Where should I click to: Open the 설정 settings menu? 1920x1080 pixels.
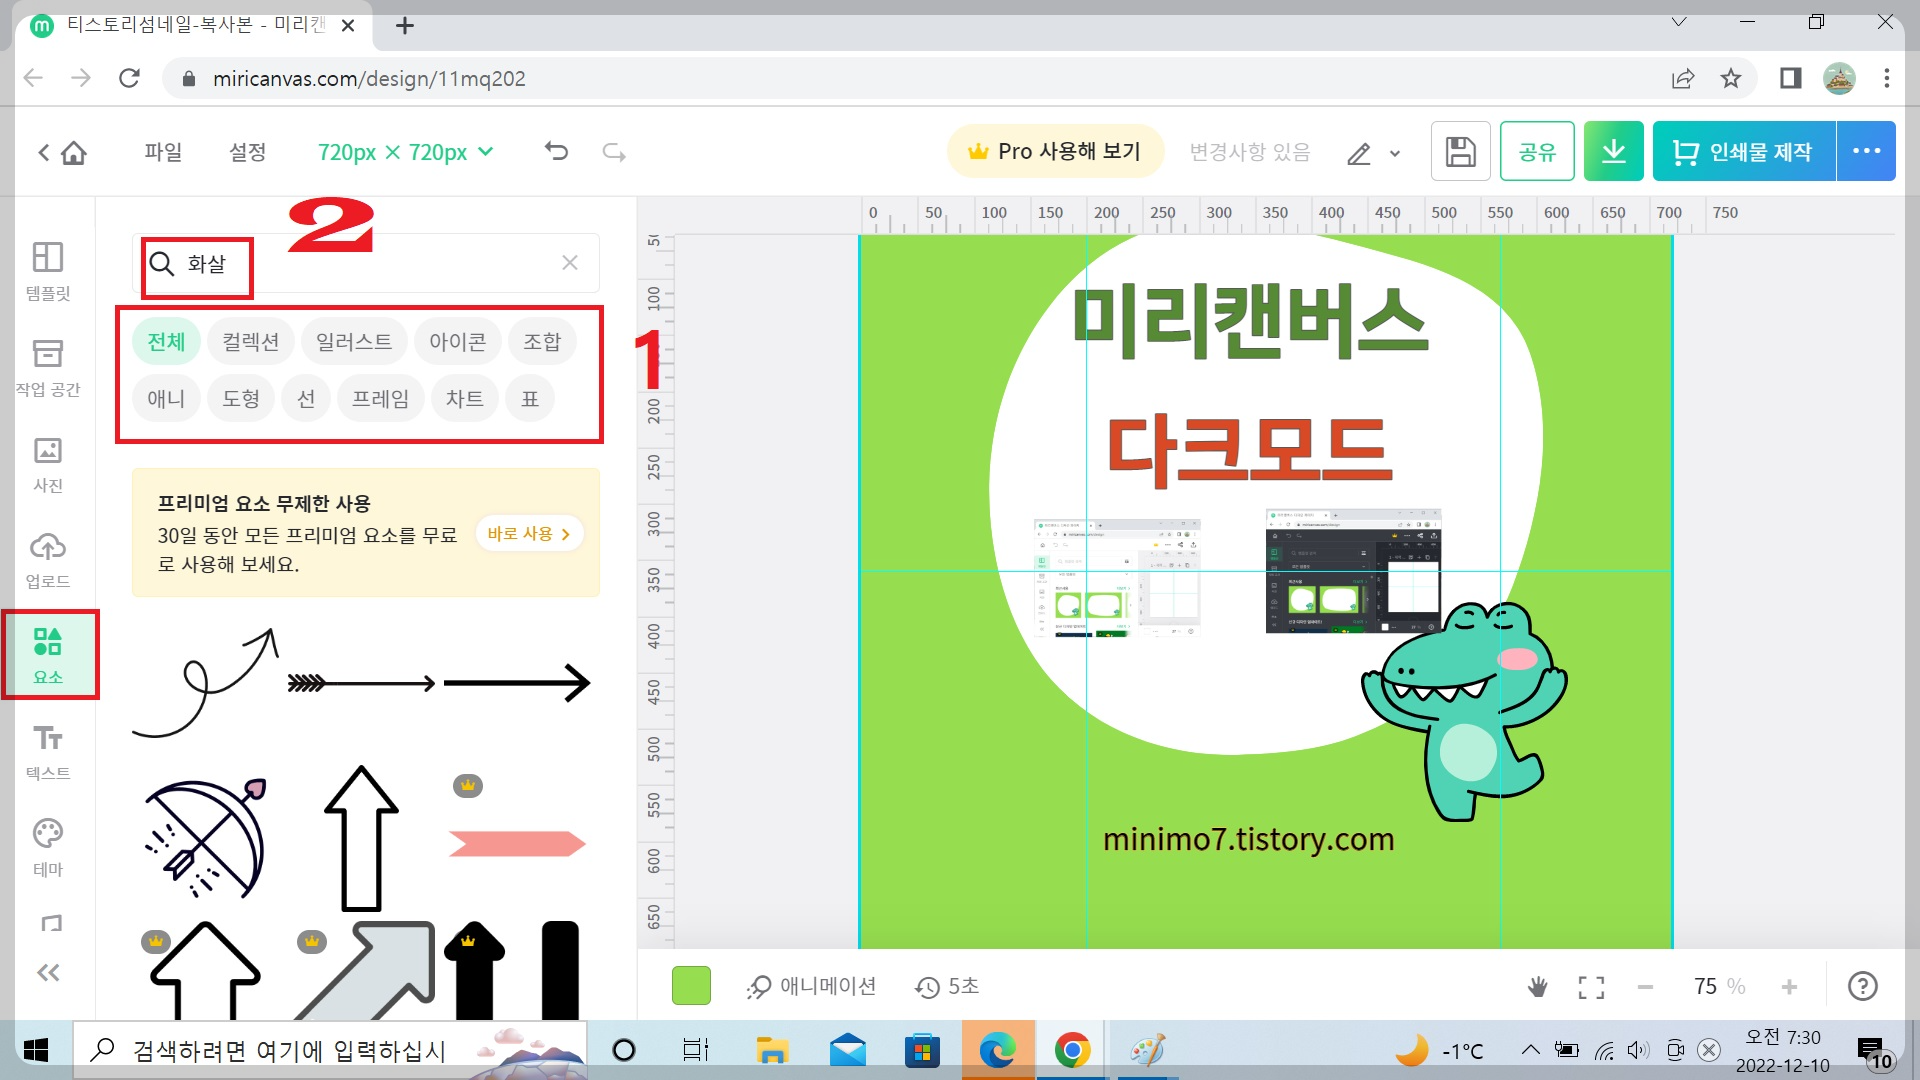(247, 151)
